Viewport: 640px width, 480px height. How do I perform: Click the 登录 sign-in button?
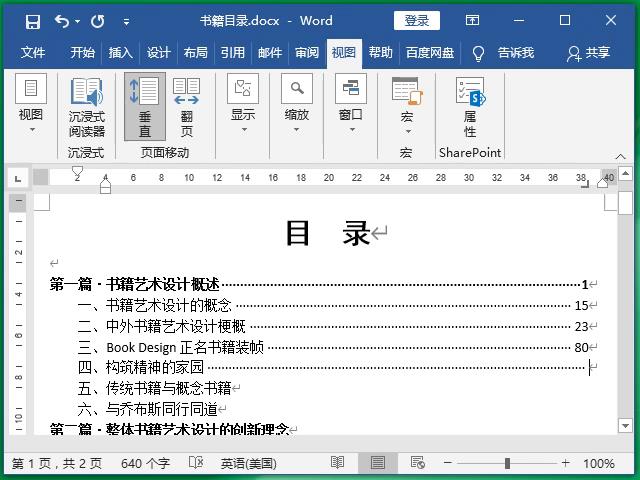coord(417,20)
